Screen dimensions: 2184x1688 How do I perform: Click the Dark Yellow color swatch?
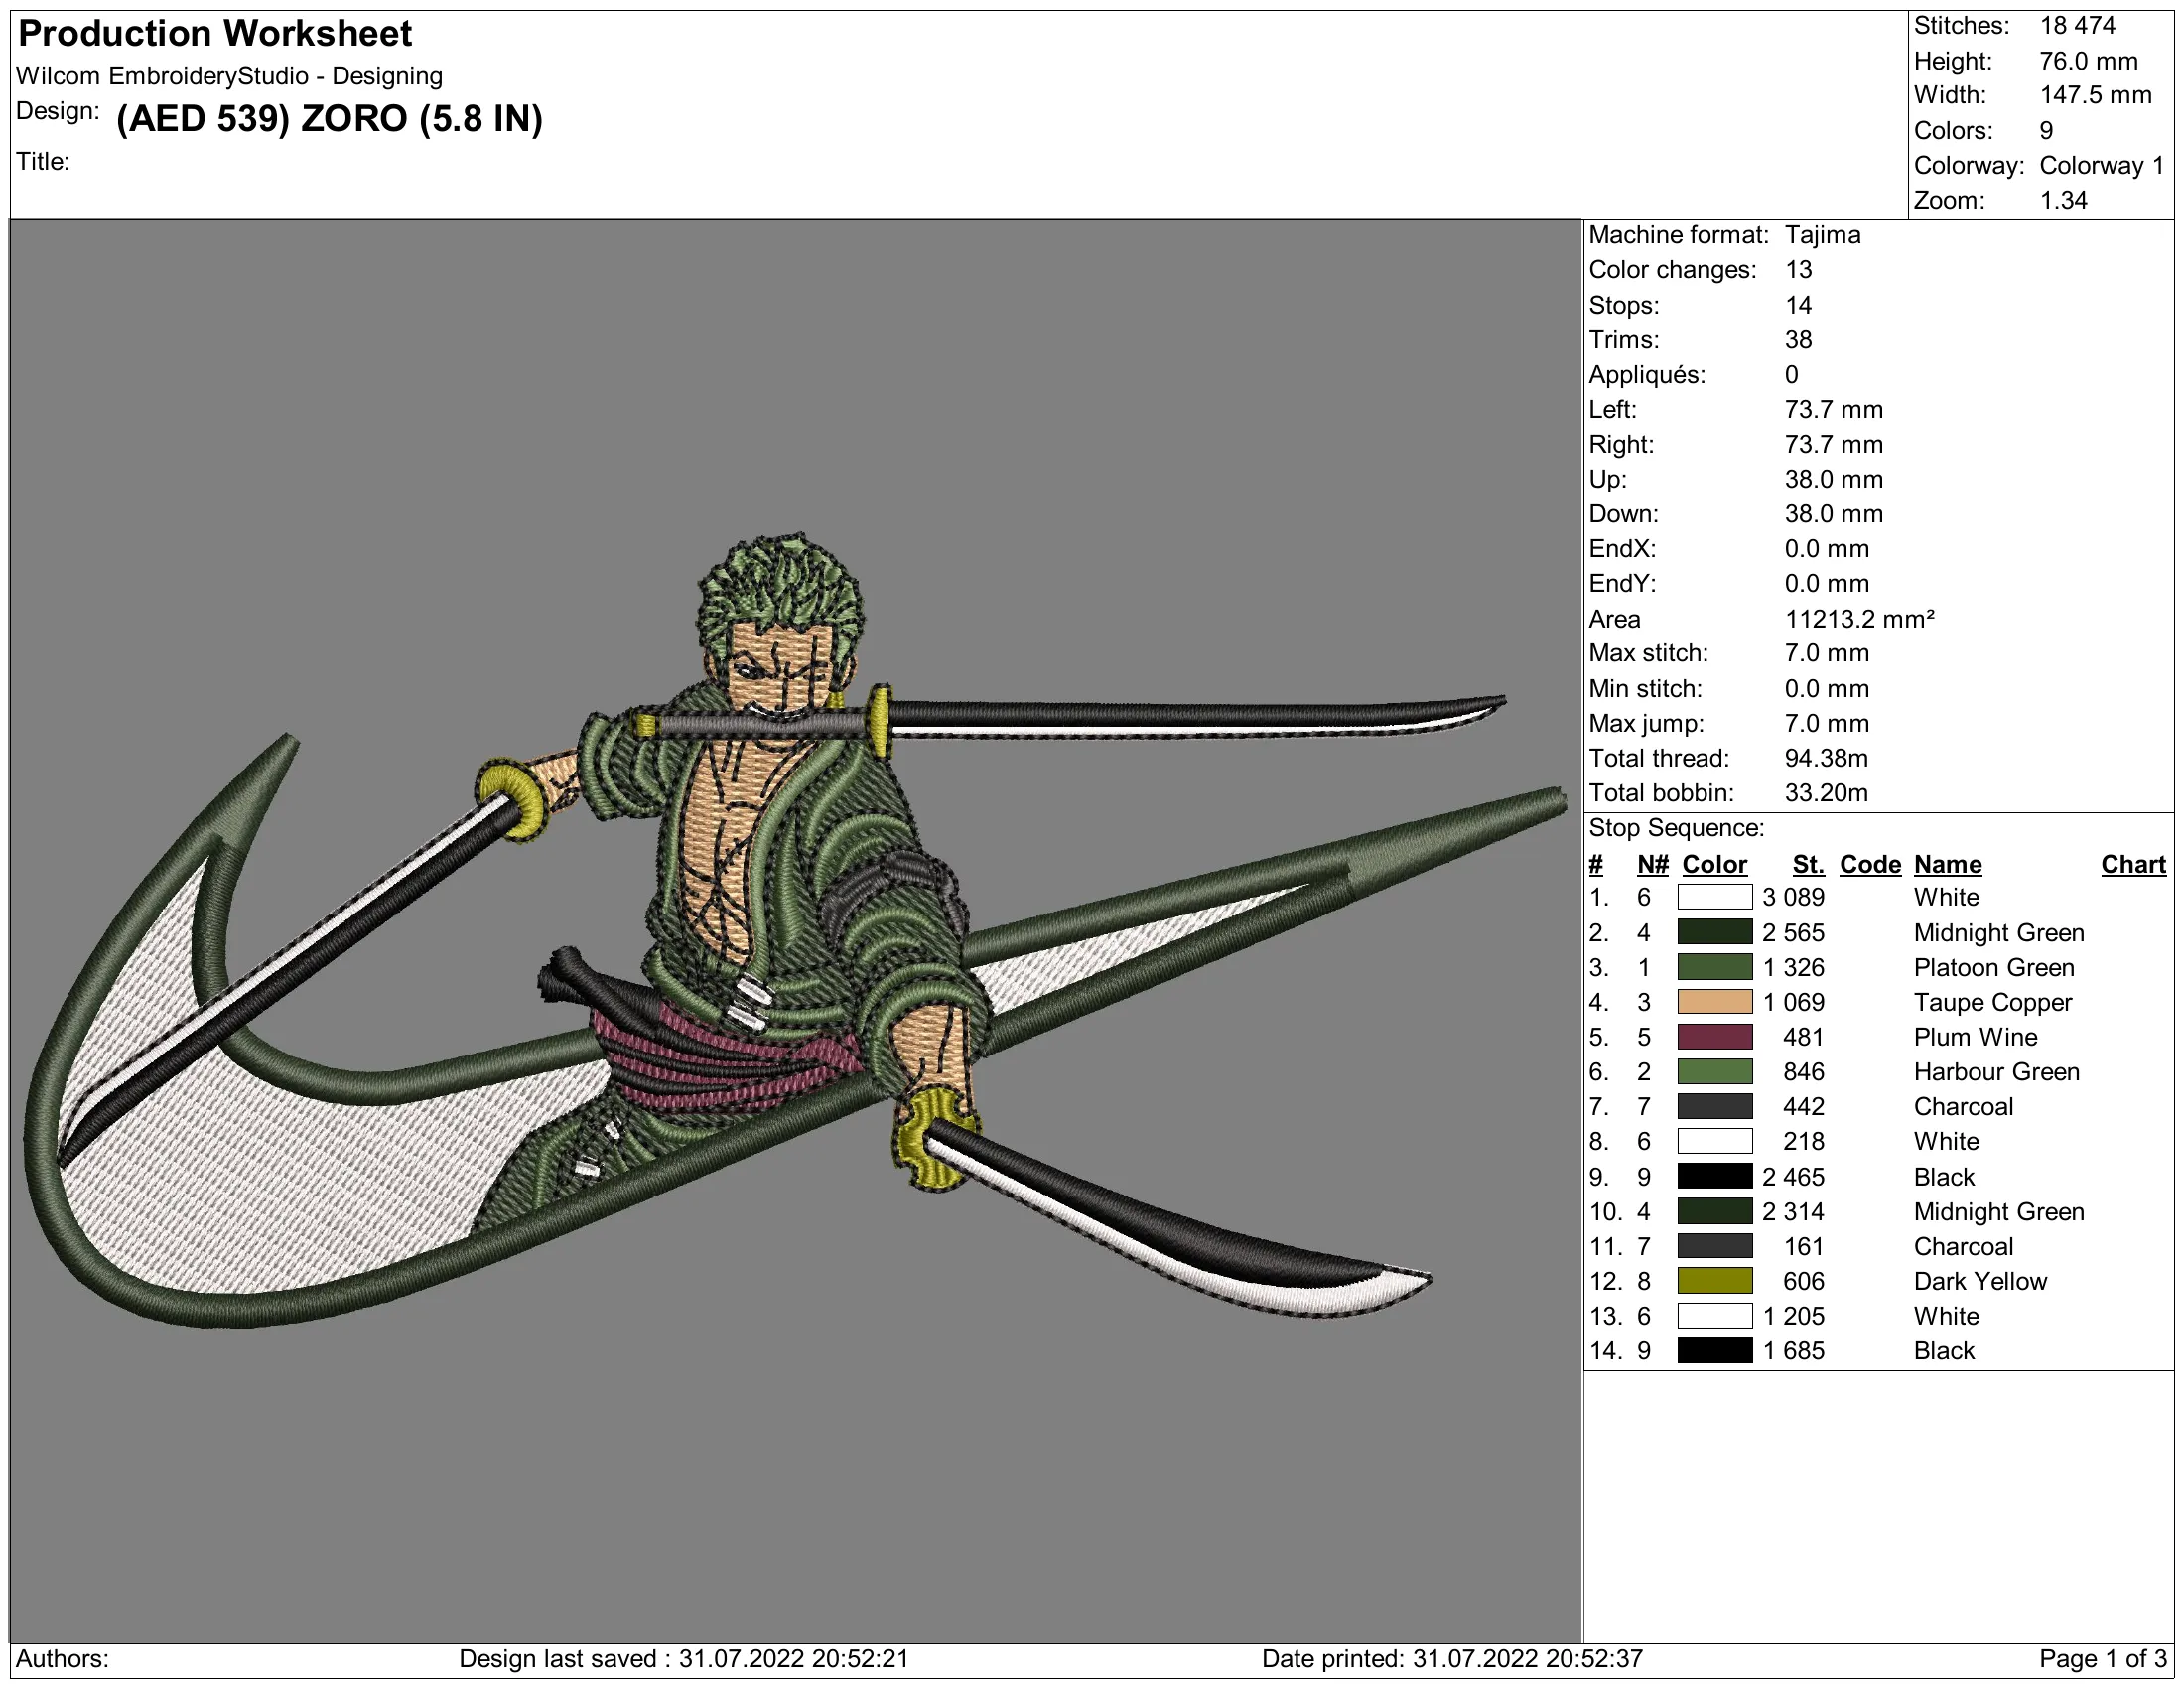pyautogui.click(x=1714, y=1281)
